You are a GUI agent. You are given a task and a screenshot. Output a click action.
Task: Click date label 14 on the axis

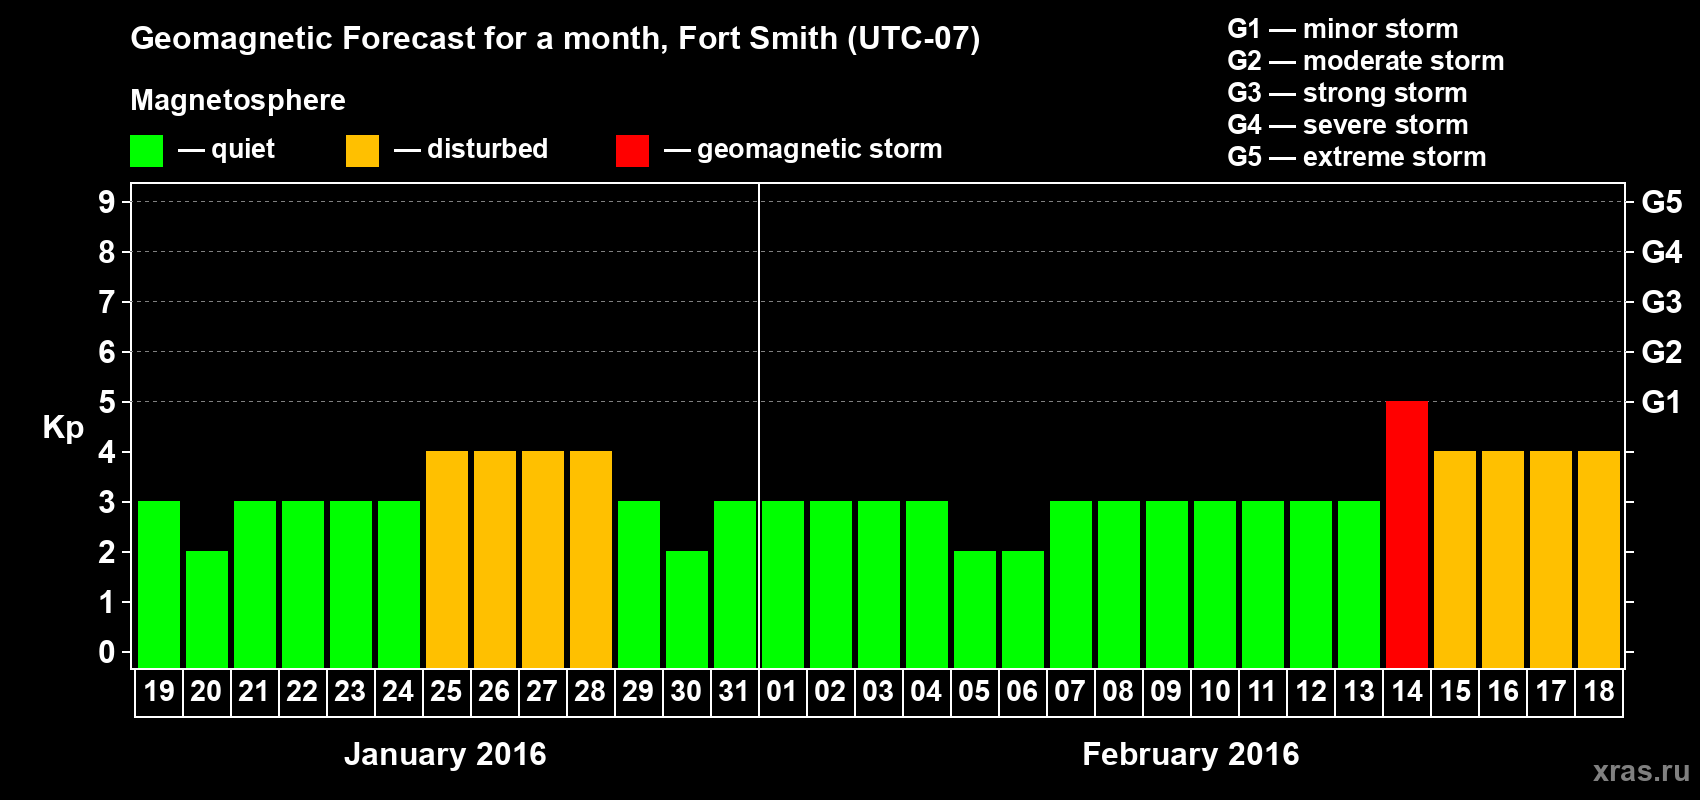pos(1407,692)
